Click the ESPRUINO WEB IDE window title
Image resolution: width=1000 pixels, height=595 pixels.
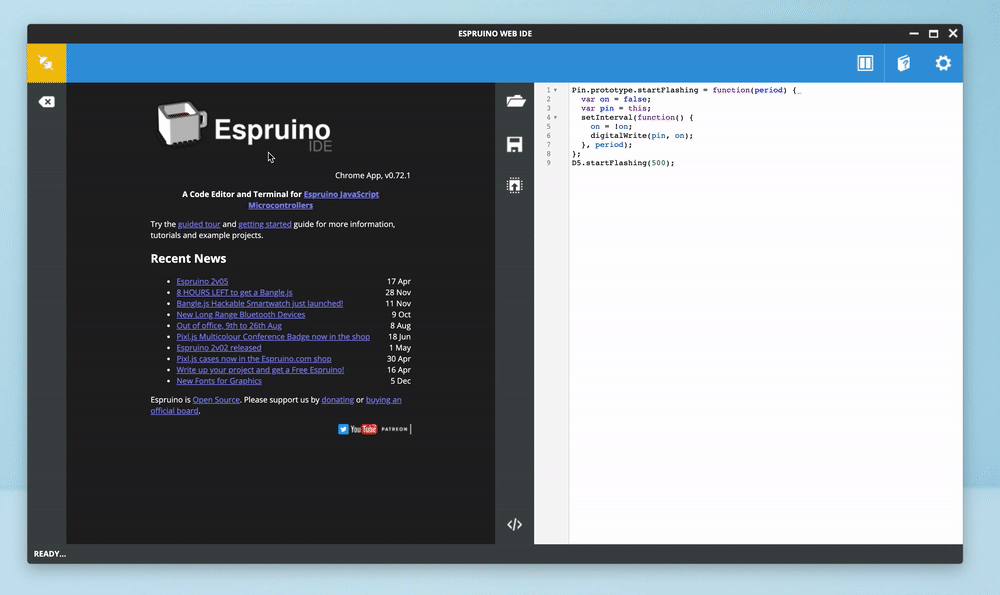495,34
